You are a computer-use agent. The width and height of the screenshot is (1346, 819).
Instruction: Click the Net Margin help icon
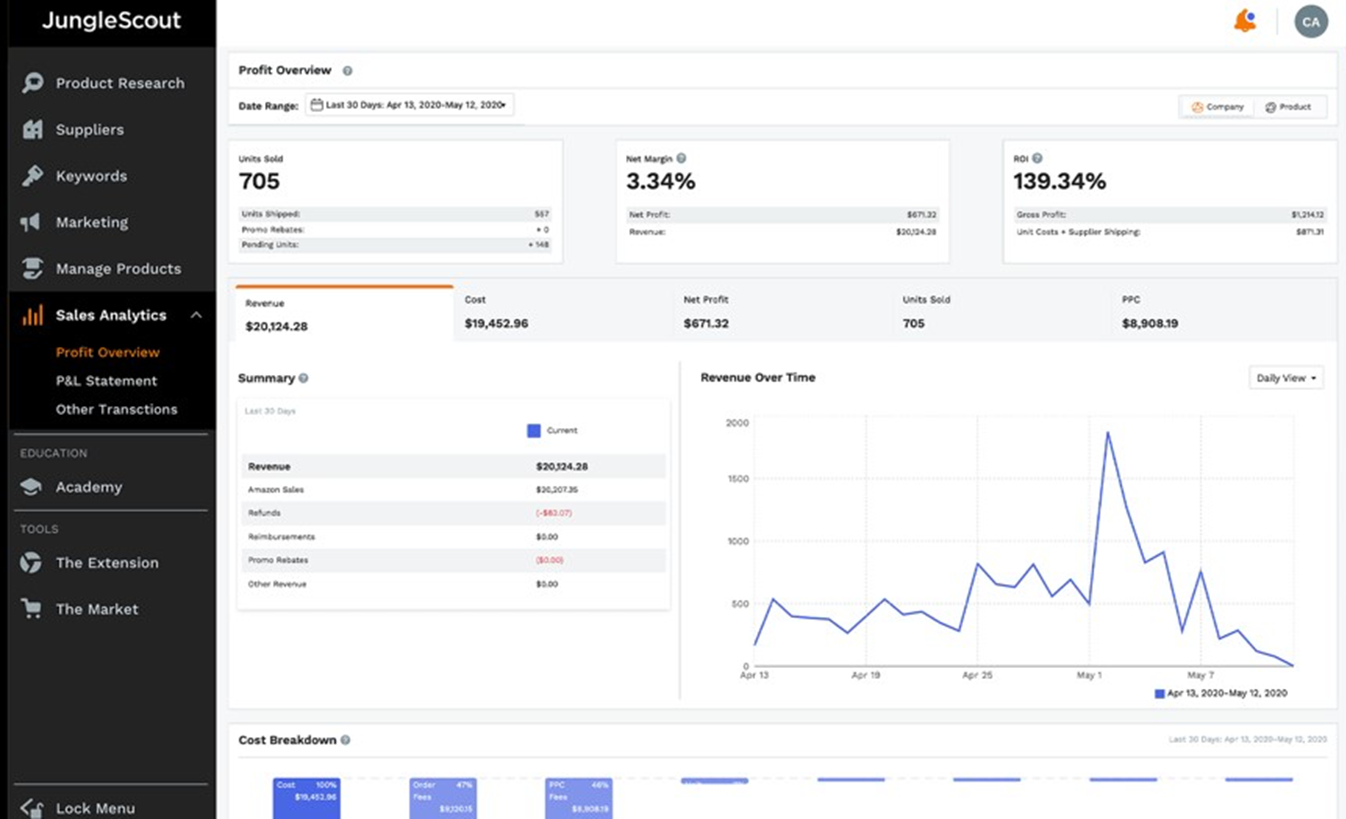point(681,158)
